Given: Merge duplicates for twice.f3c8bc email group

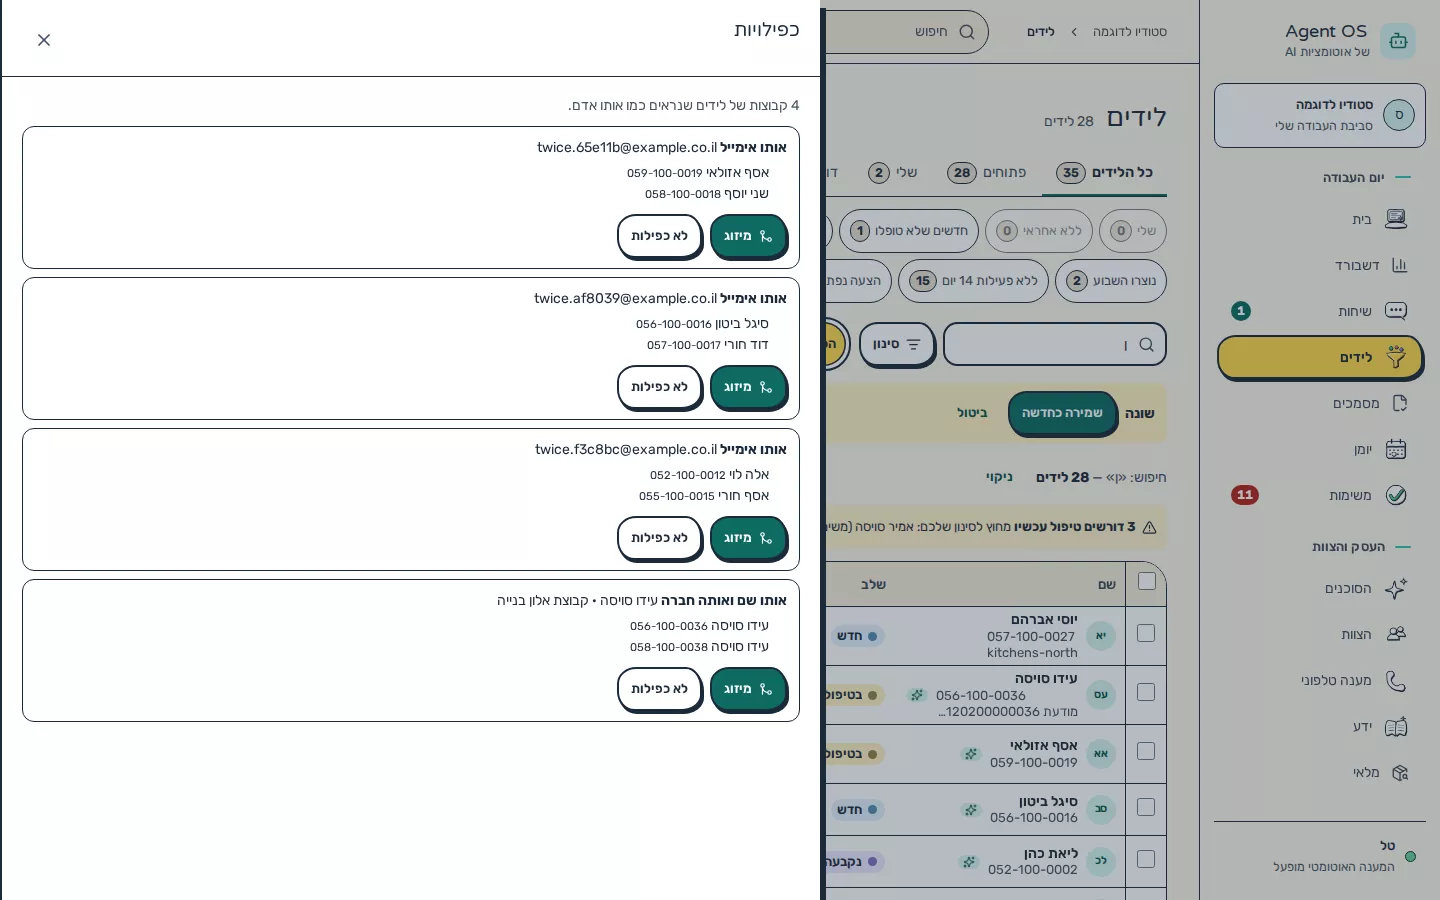Looking at the screenshot, I should (x=749, y=539).
